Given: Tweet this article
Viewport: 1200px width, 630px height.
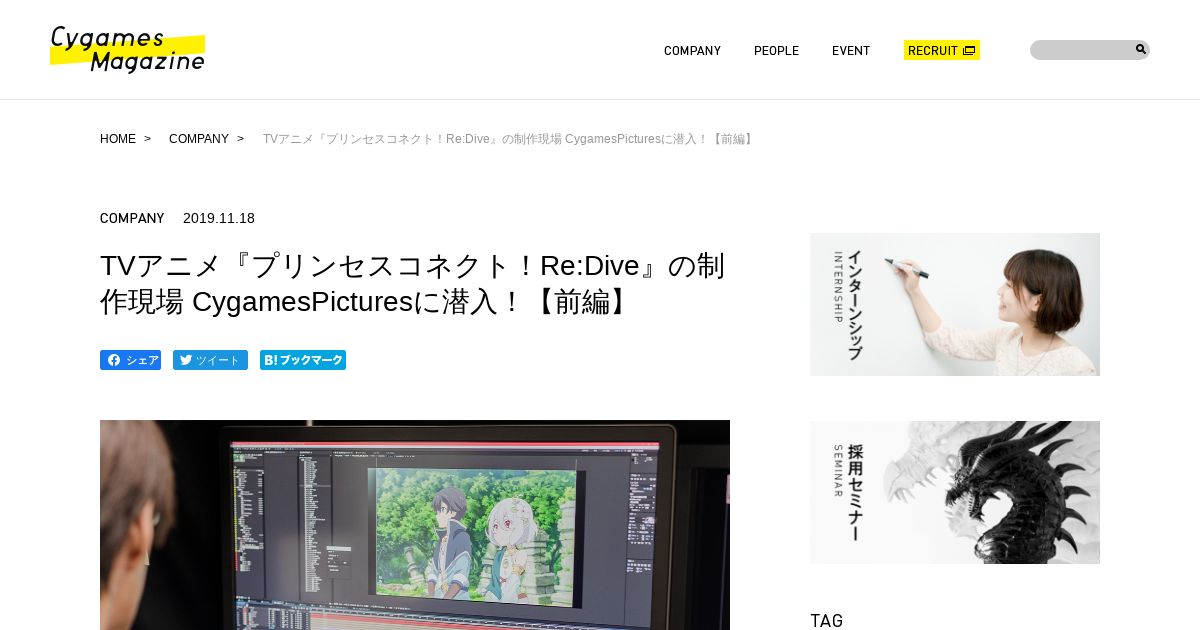Looking at the screenshot, I should pyautogui.click(x=210, y=360).
